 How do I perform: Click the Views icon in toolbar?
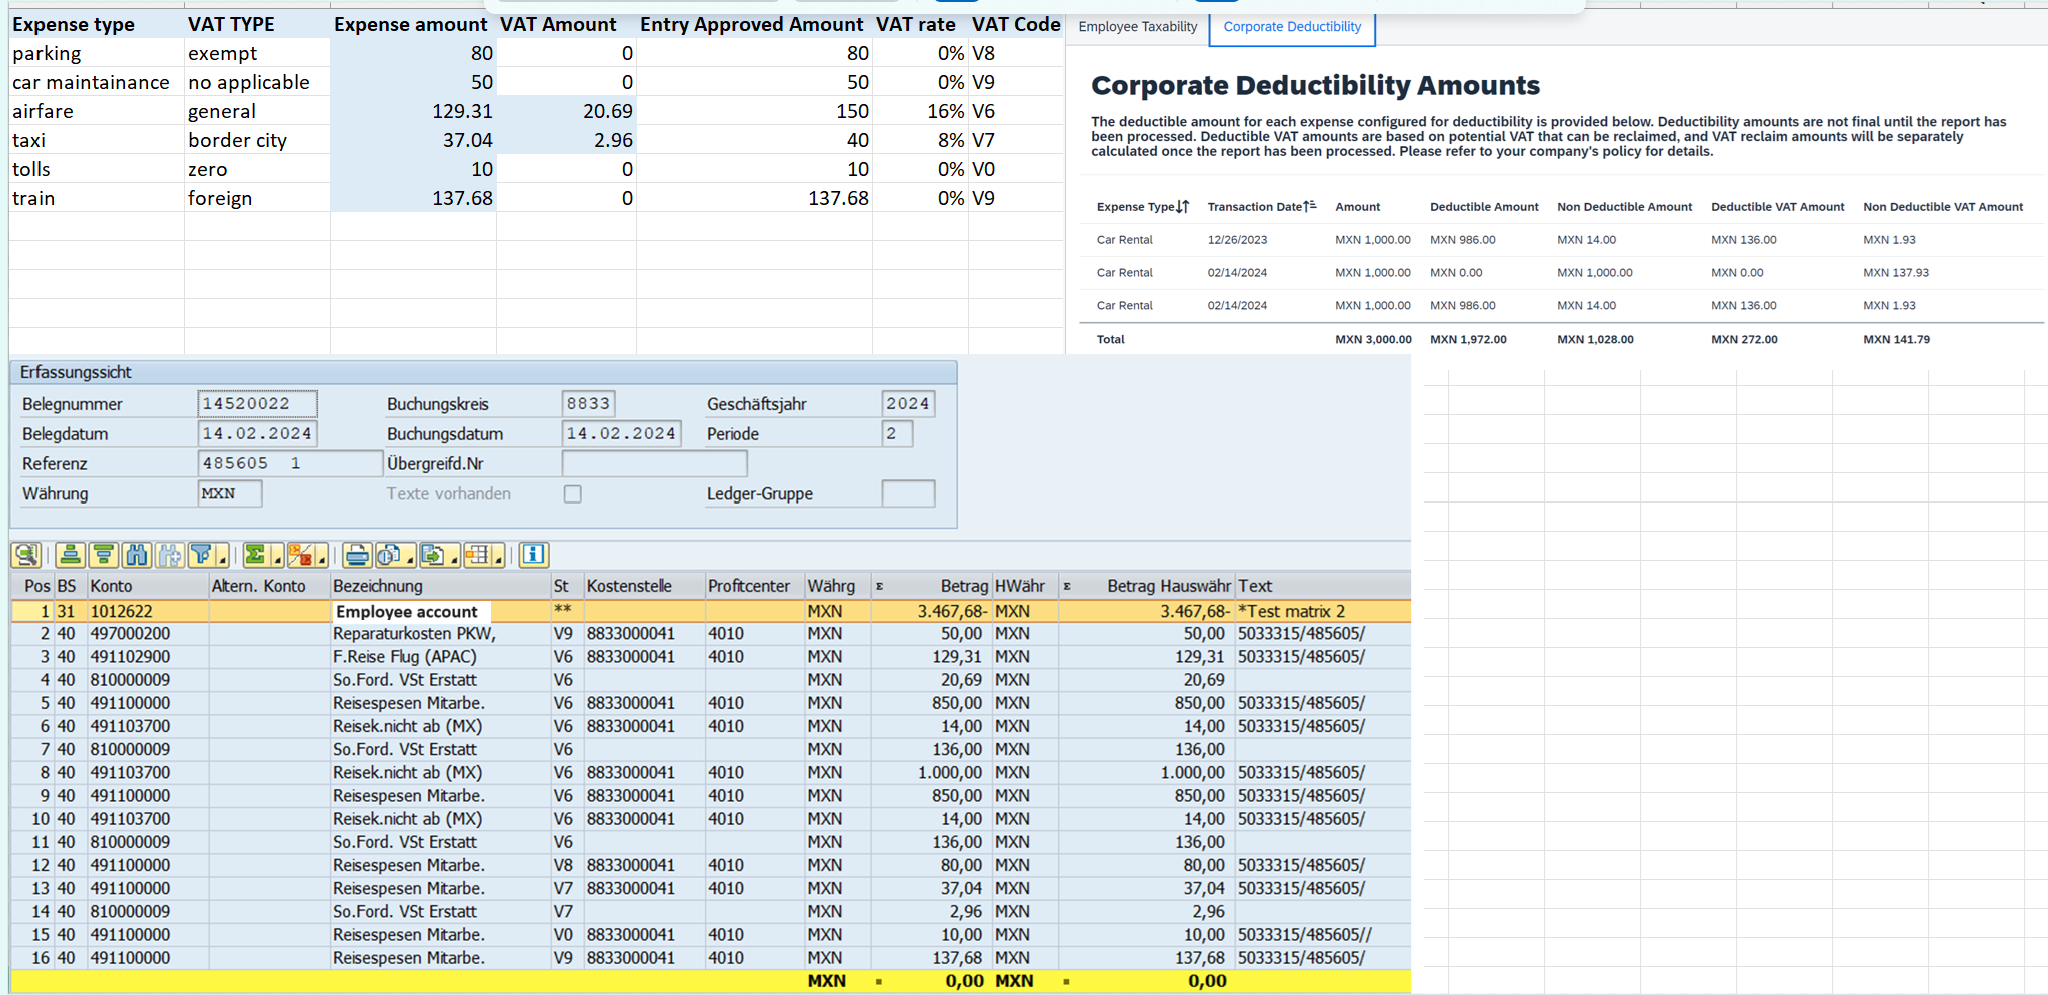(389, 555)
